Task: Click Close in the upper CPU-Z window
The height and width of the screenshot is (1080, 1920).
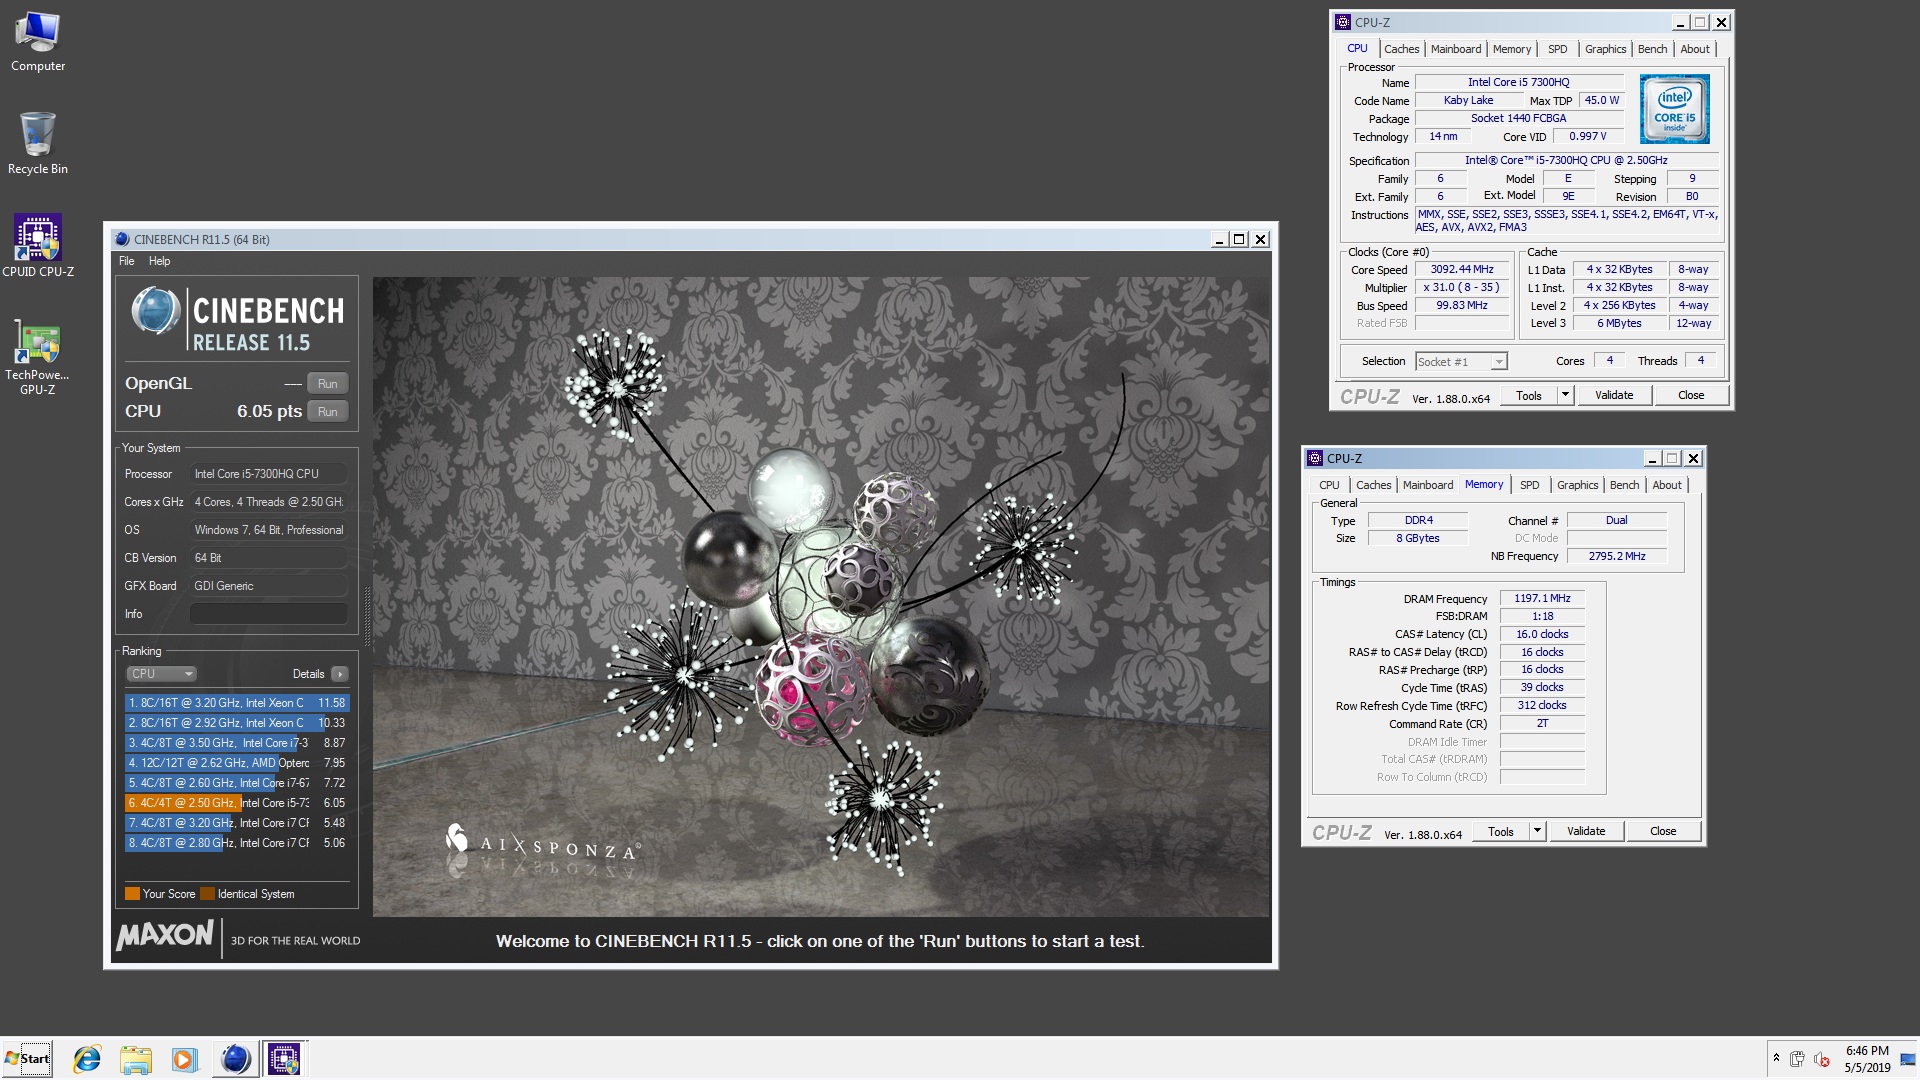Action: coord(1690,396)
